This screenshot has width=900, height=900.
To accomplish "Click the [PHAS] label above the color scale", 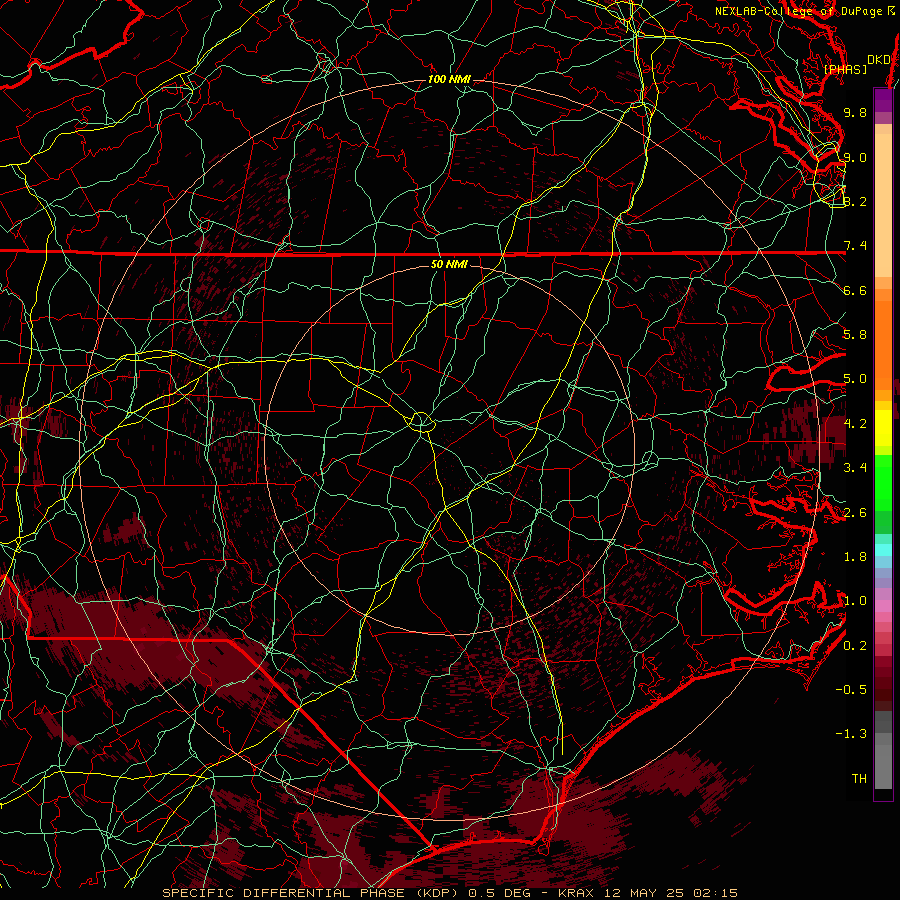I will pos(845,69).
